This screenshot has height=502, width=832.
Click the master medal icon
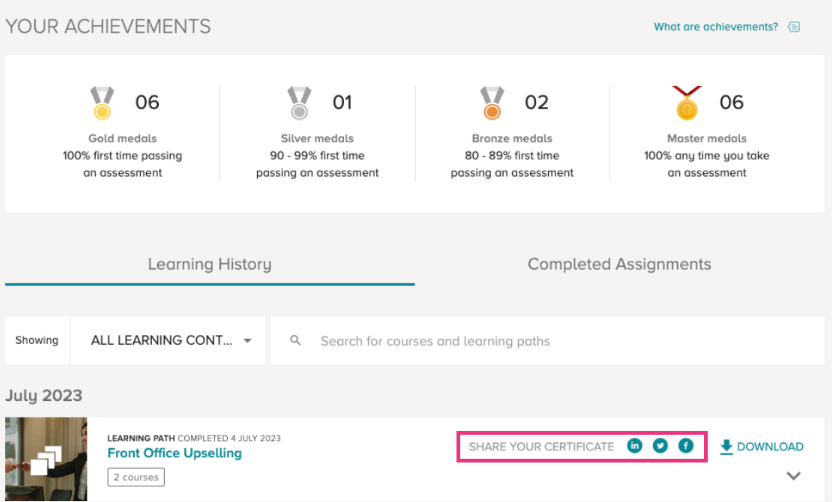[687, 103]
